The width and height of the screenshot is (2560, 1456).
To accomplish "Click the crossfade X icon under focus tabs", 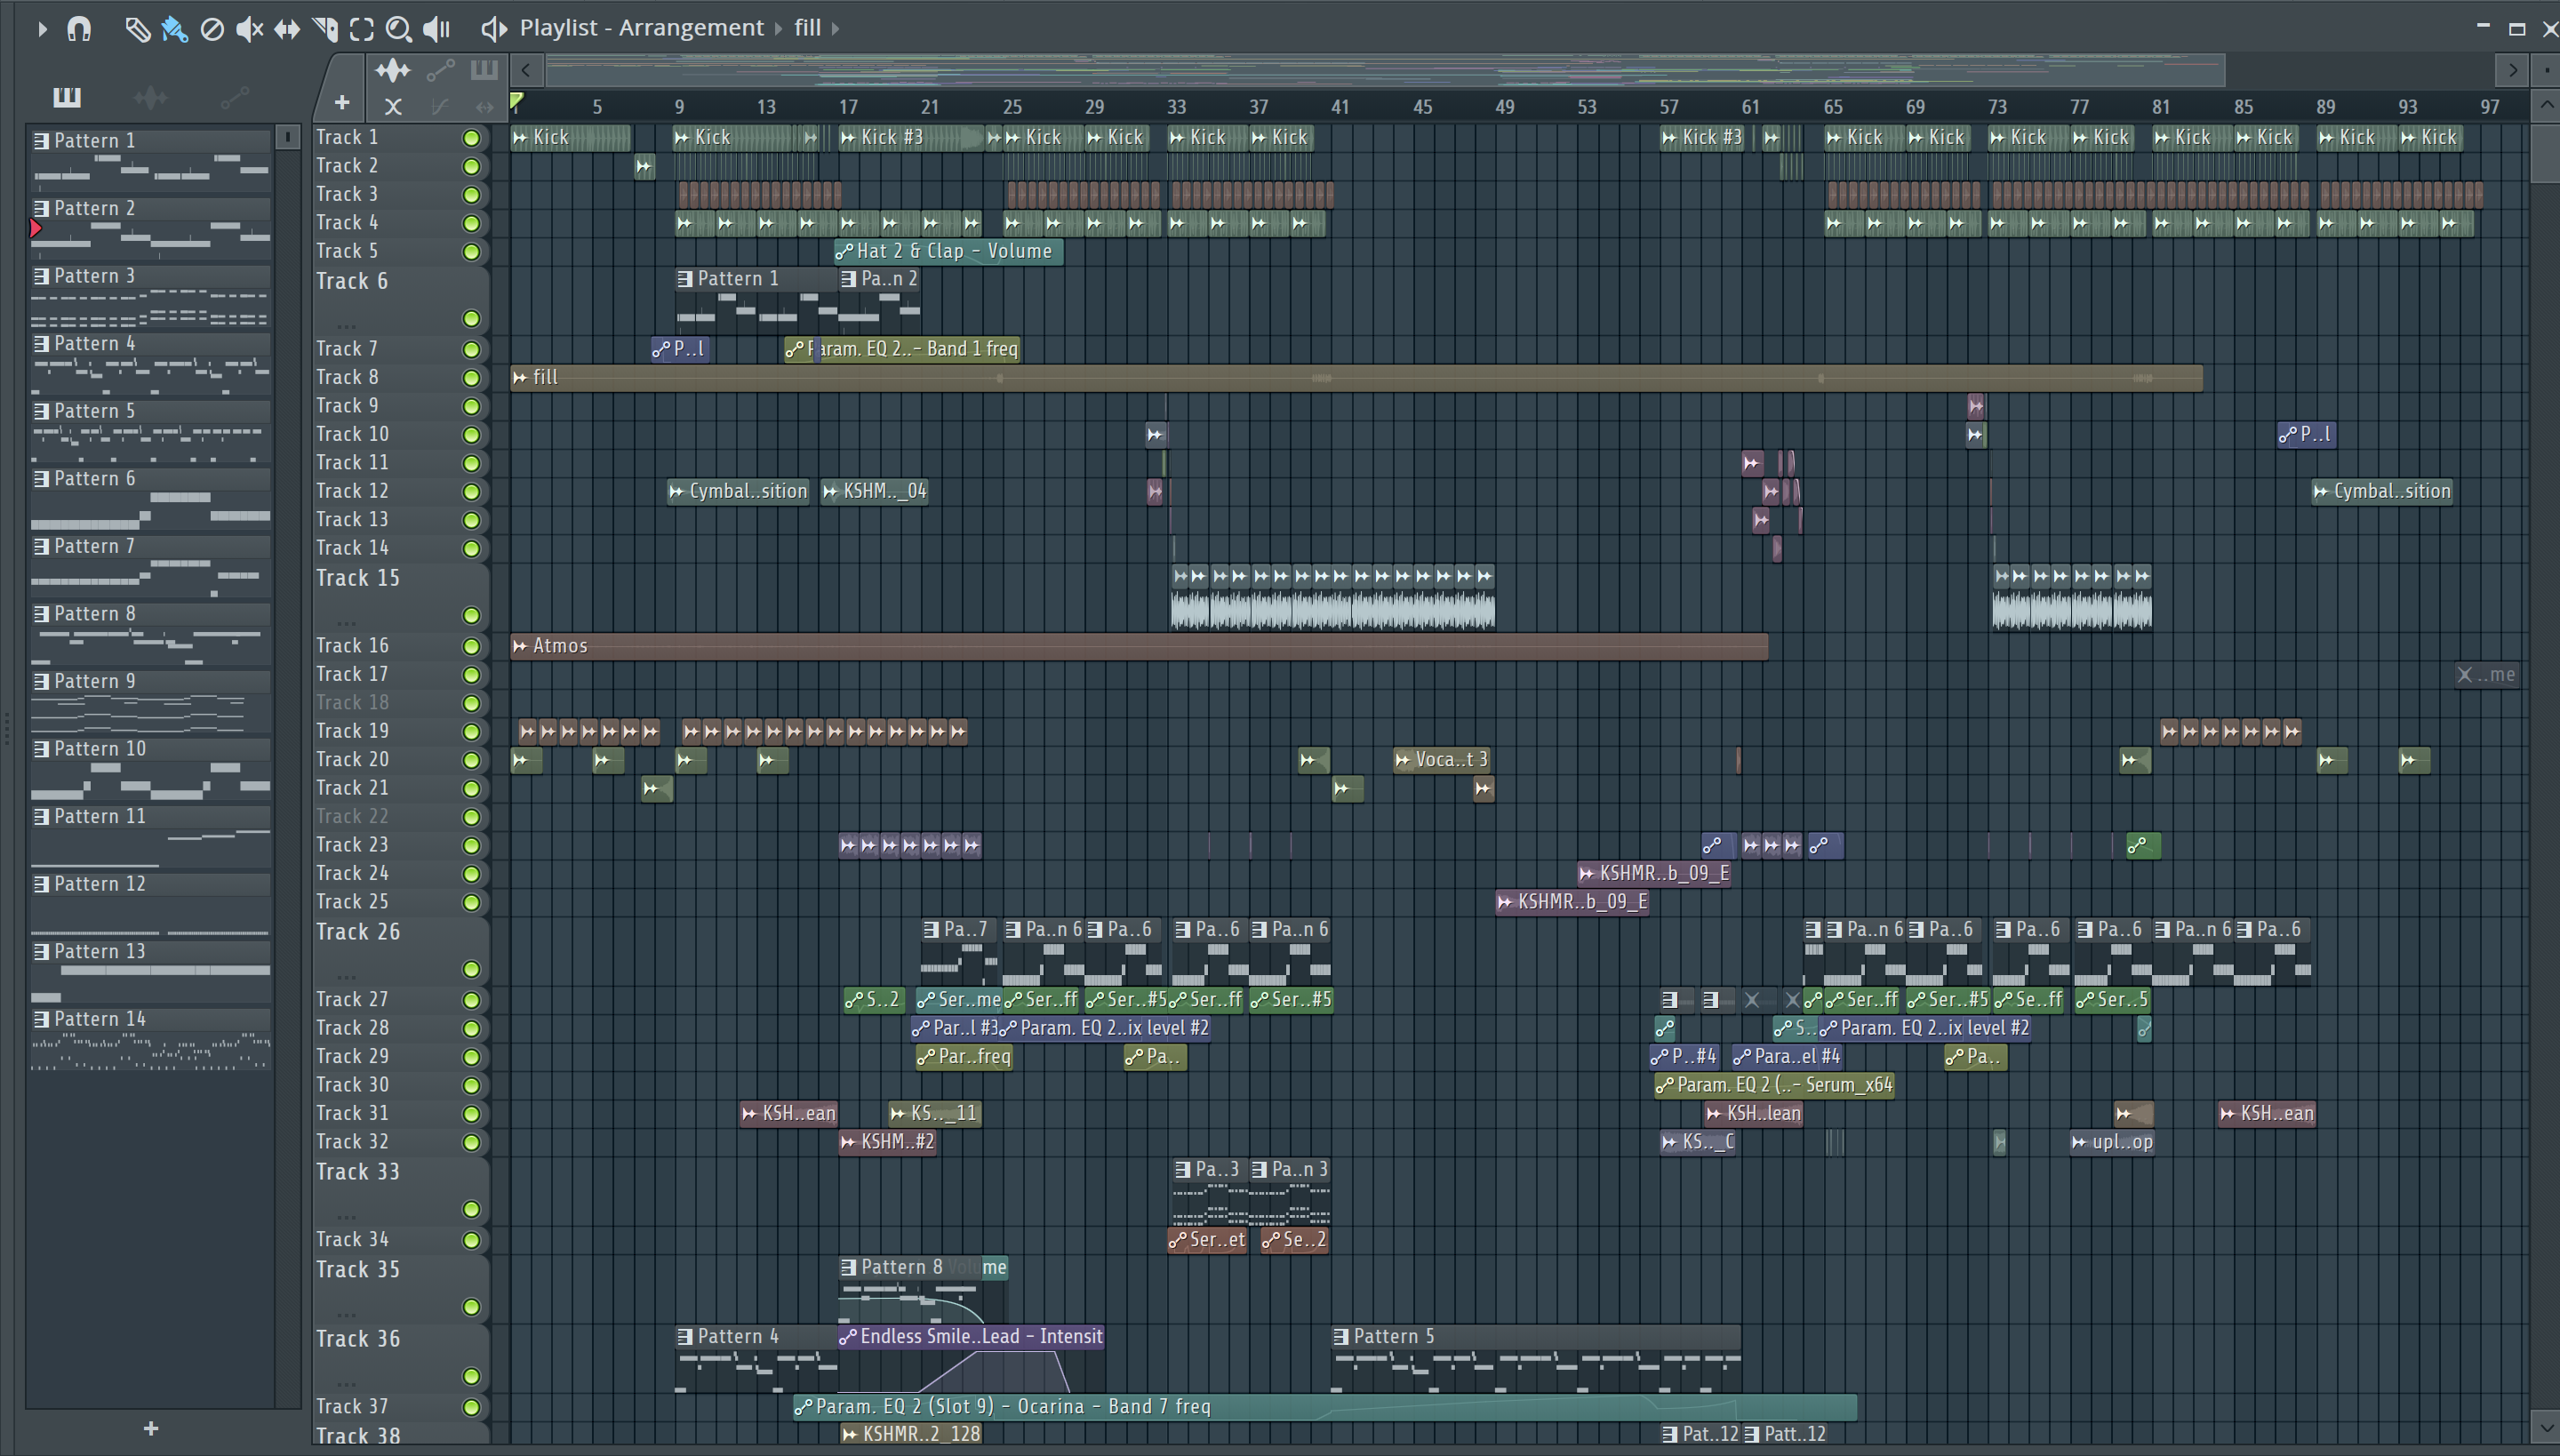I will point(393,106).
